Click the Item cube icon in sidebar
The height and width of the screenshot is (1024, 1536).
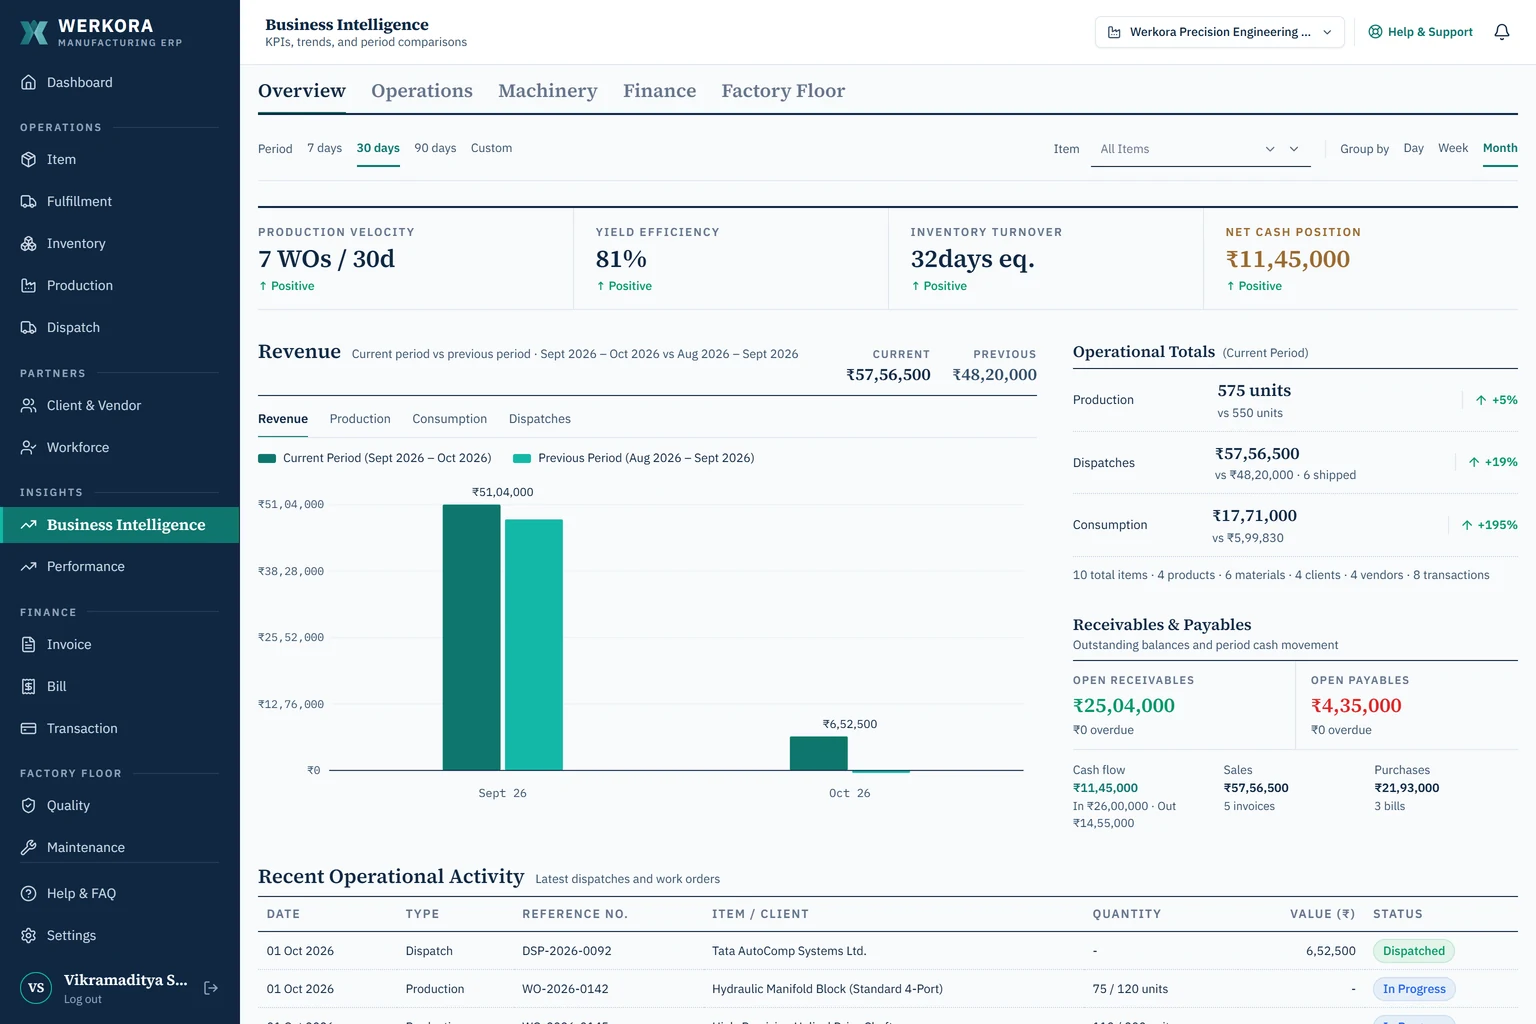(x=29, y=159)
